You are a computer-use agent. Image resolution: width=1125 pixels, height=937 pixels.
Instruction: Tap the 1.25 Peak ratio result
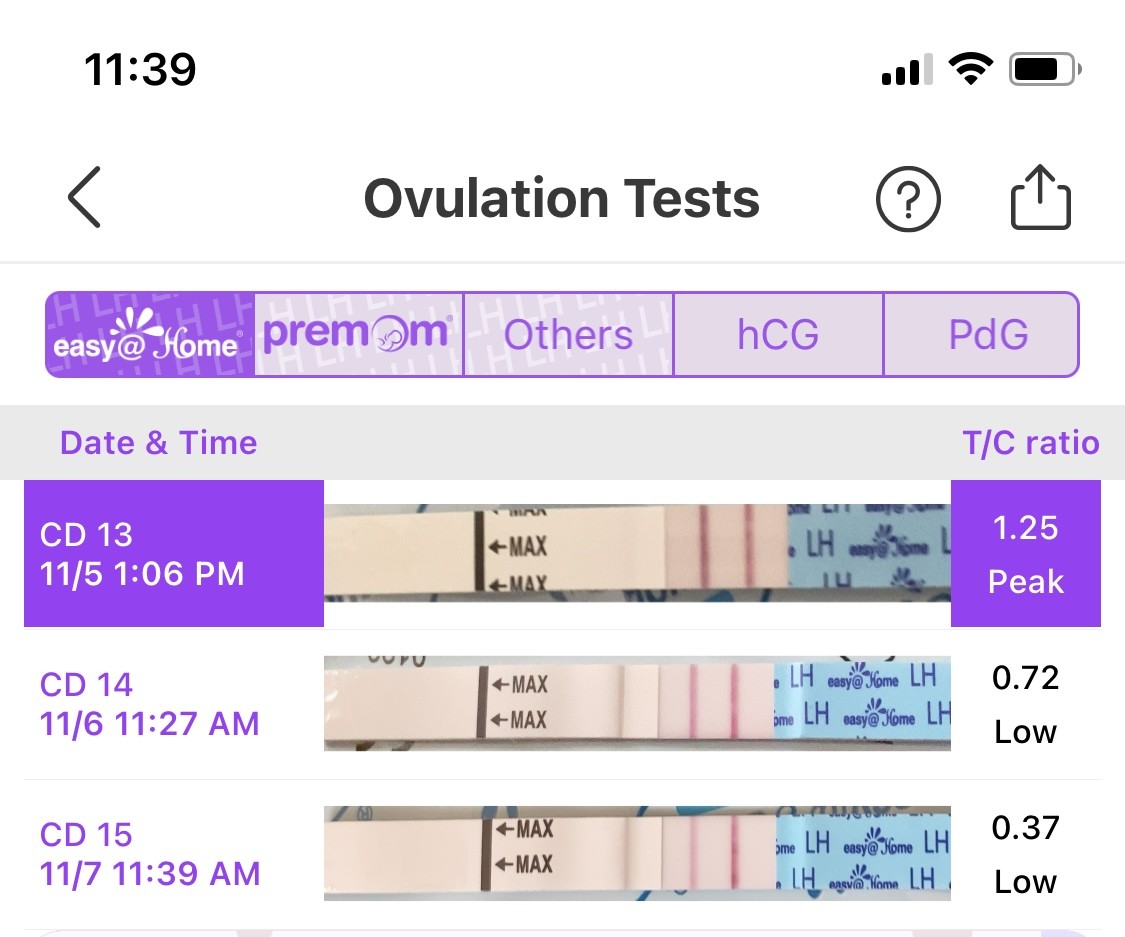click(x=1025, y=553)
